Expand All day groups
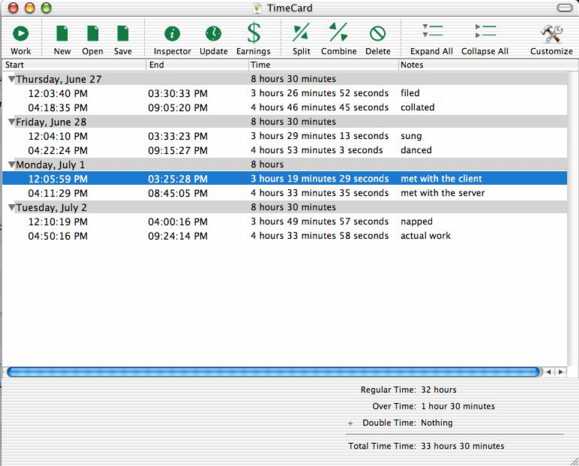This screenshot has width=579, height=466. click(431, 39)
